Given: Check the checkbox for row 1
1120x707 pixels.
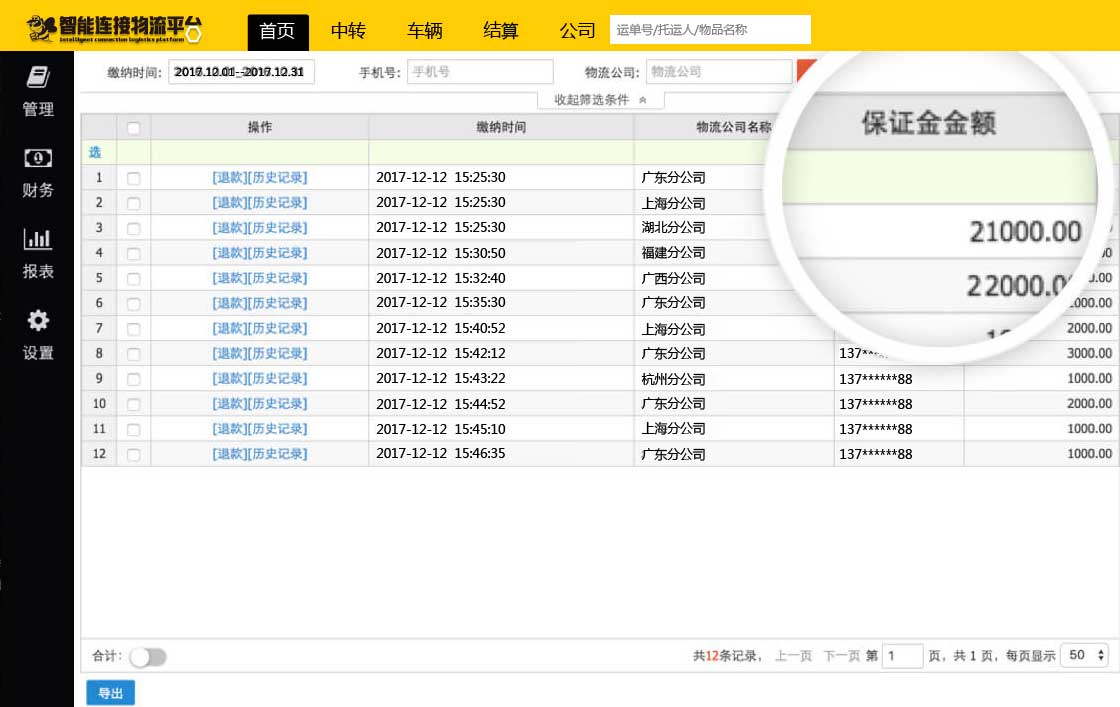Looking at the screenshot, I should (134, 178).
